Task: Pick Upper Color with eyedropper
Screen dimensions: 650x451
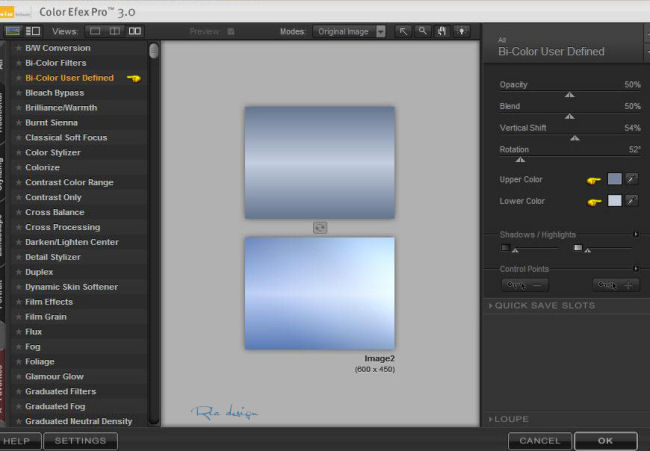Action: tap(632, 179)
